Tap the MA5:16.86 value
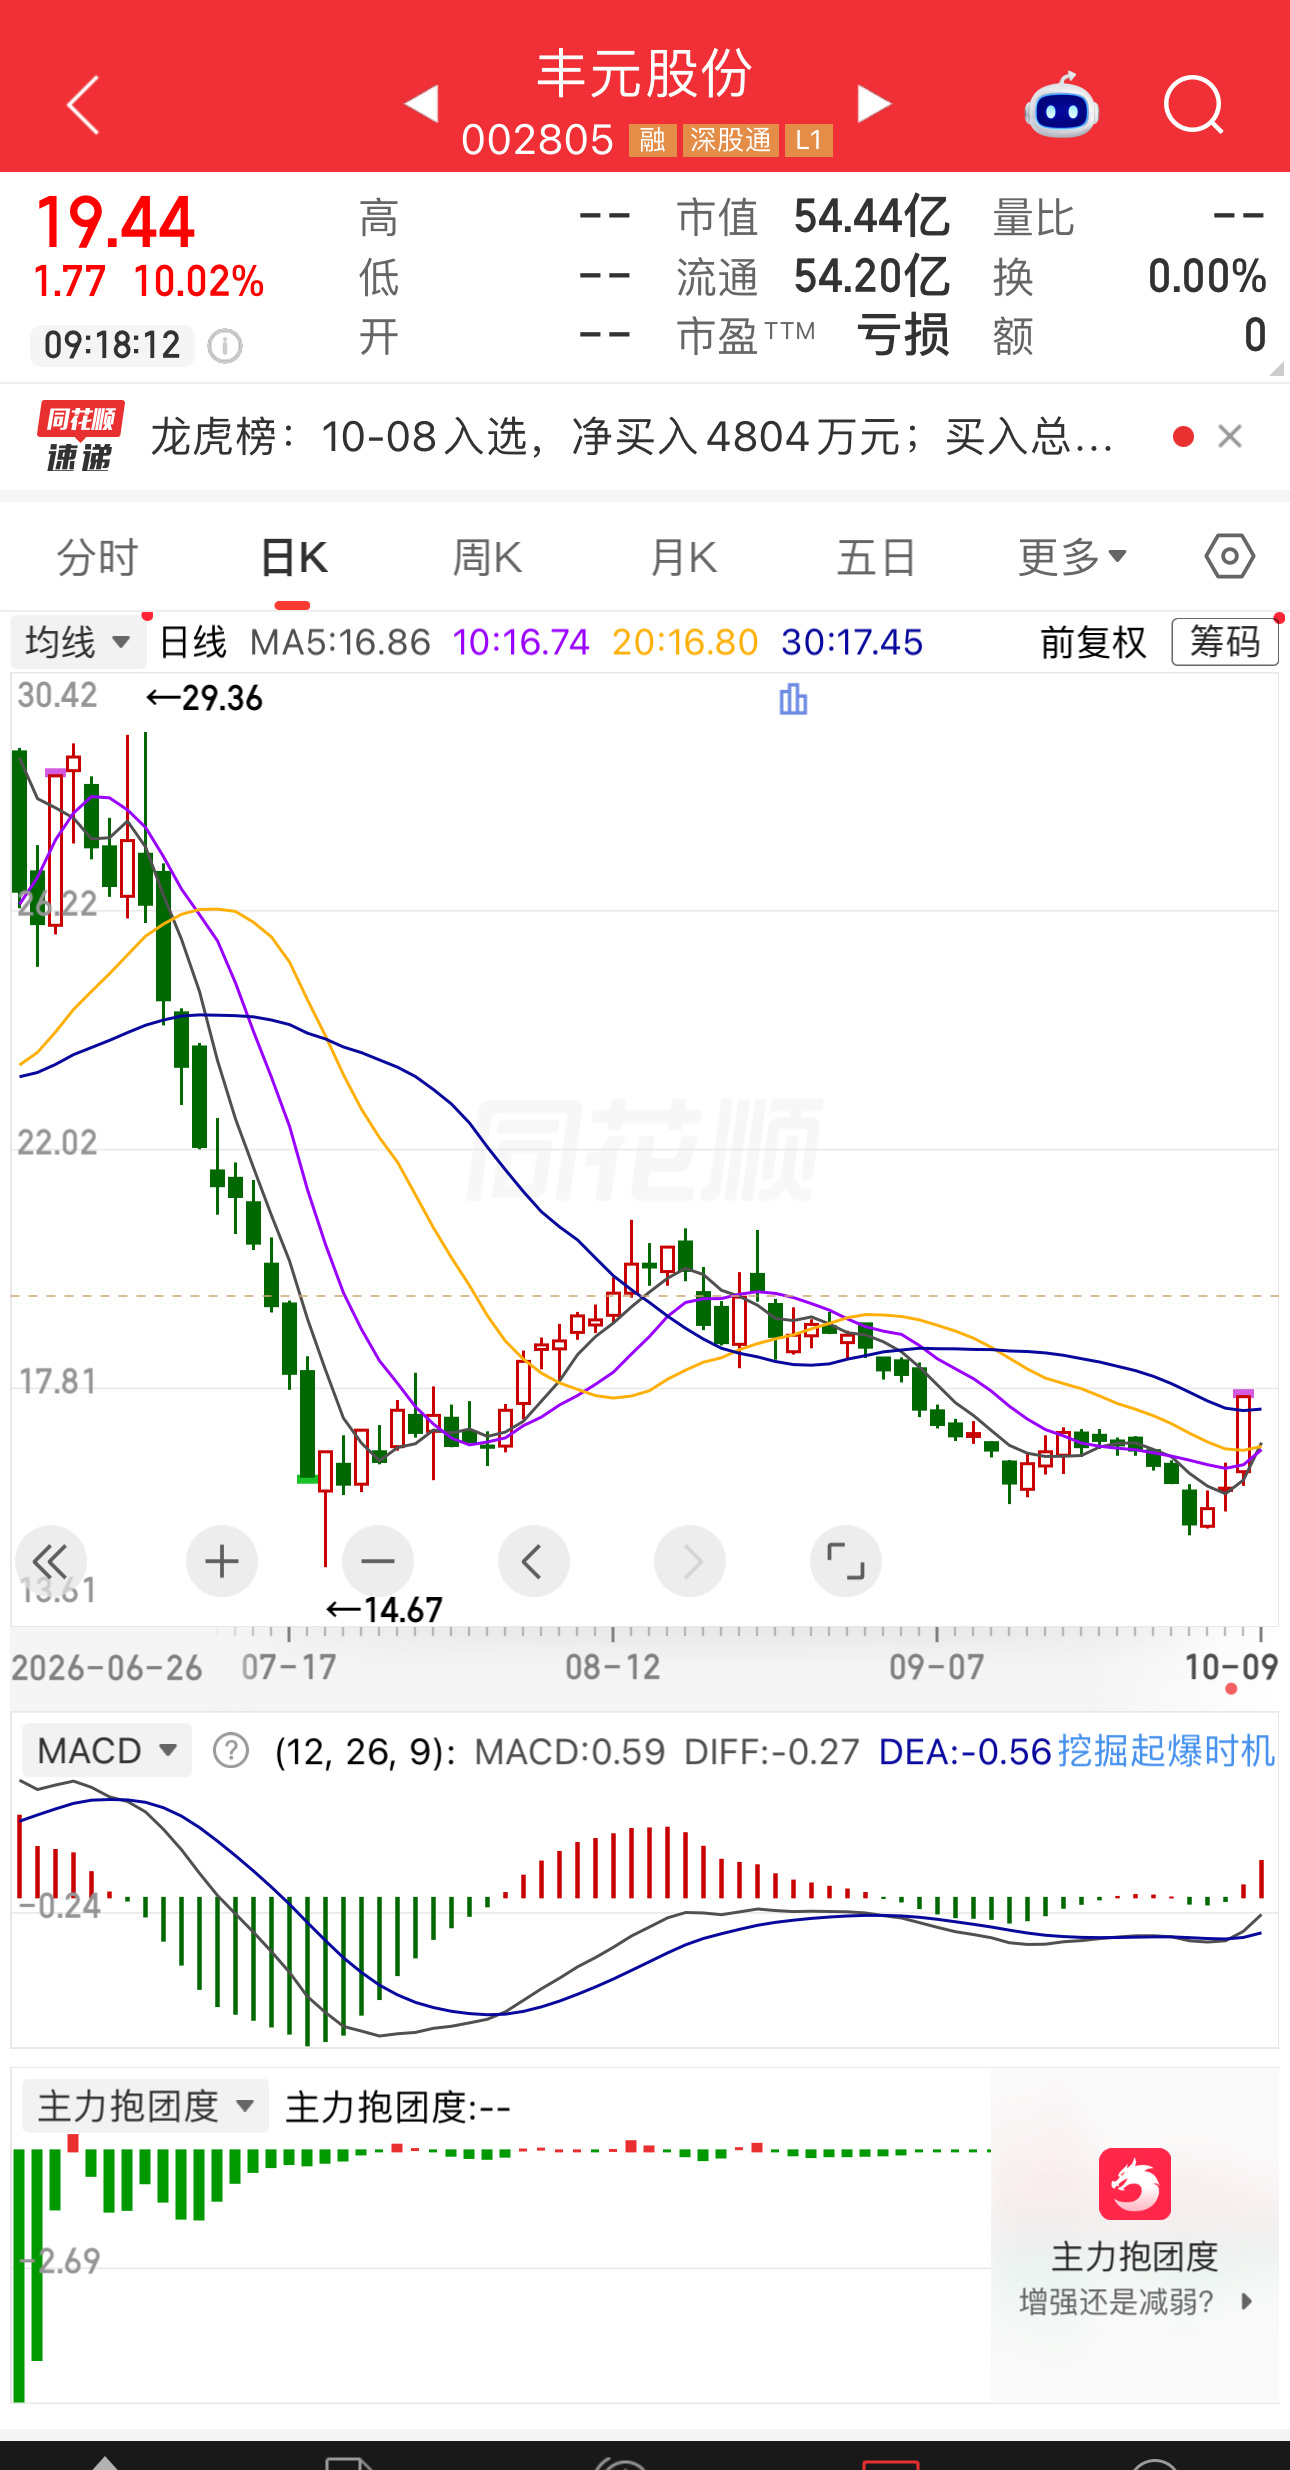Viewport: 1290px width, 2470px height. [x=340, y=642]
